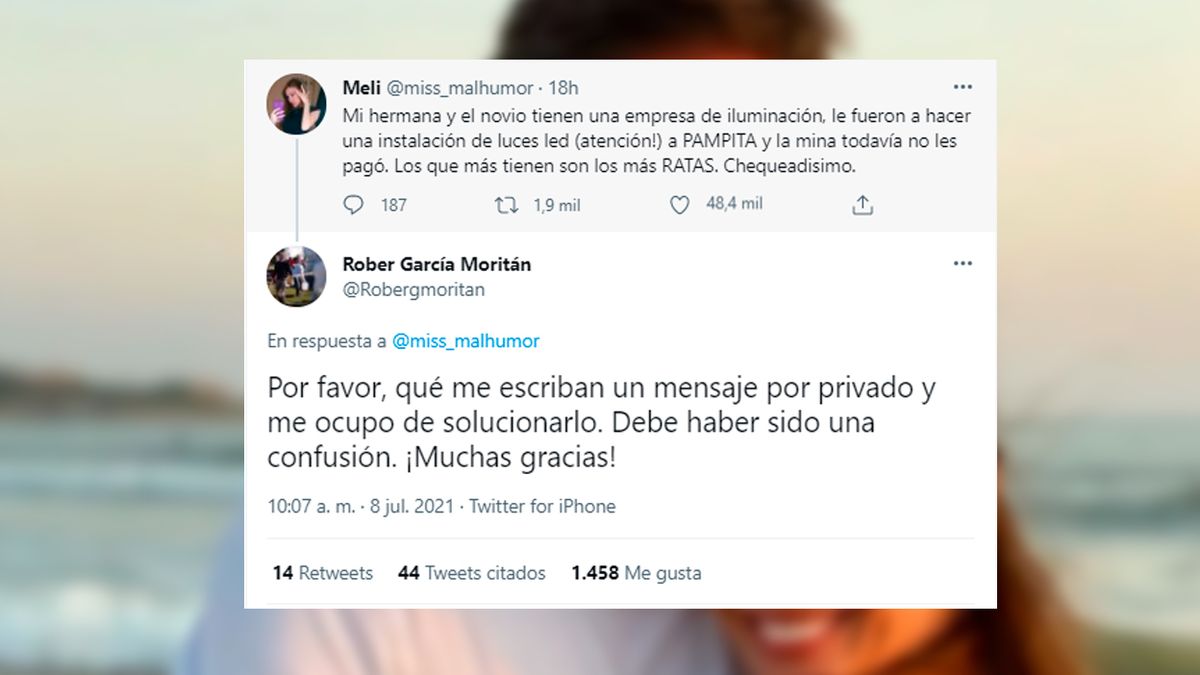Click the @Robergmoritan handle
1200x675 pixels.
414,289
